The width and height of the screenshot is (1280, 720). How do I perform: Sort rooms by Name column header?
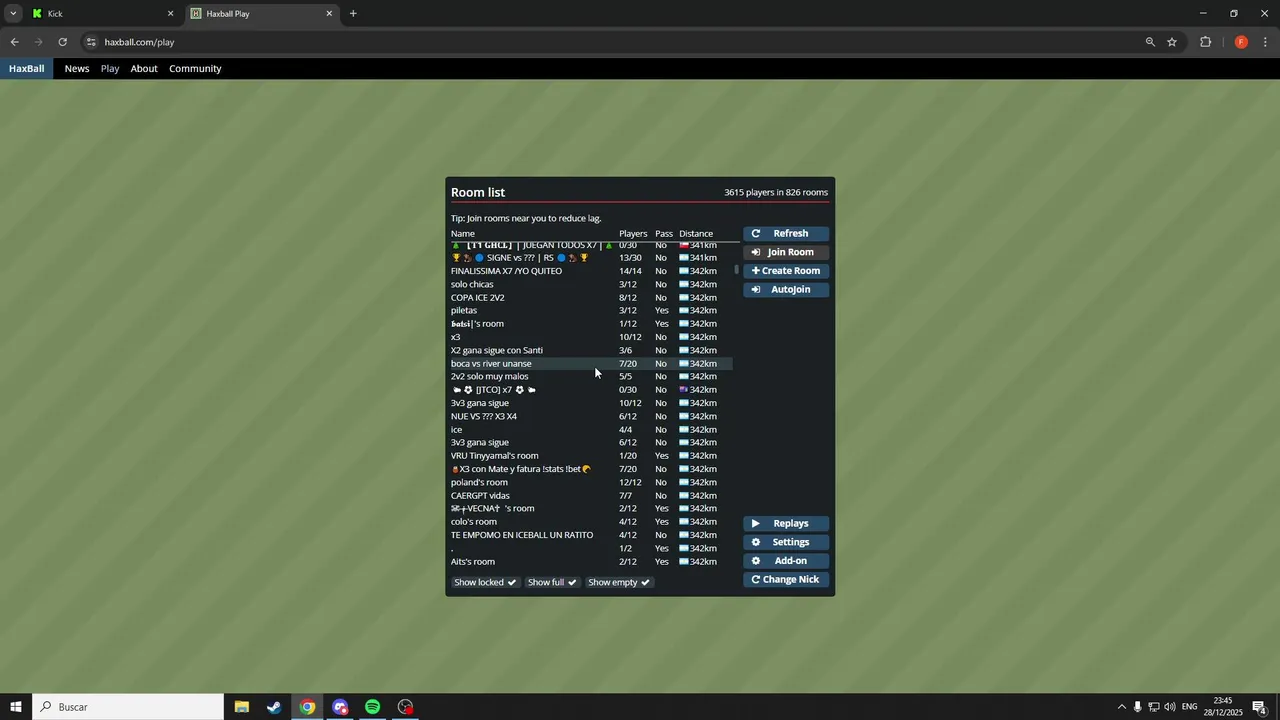pos(463,234)
